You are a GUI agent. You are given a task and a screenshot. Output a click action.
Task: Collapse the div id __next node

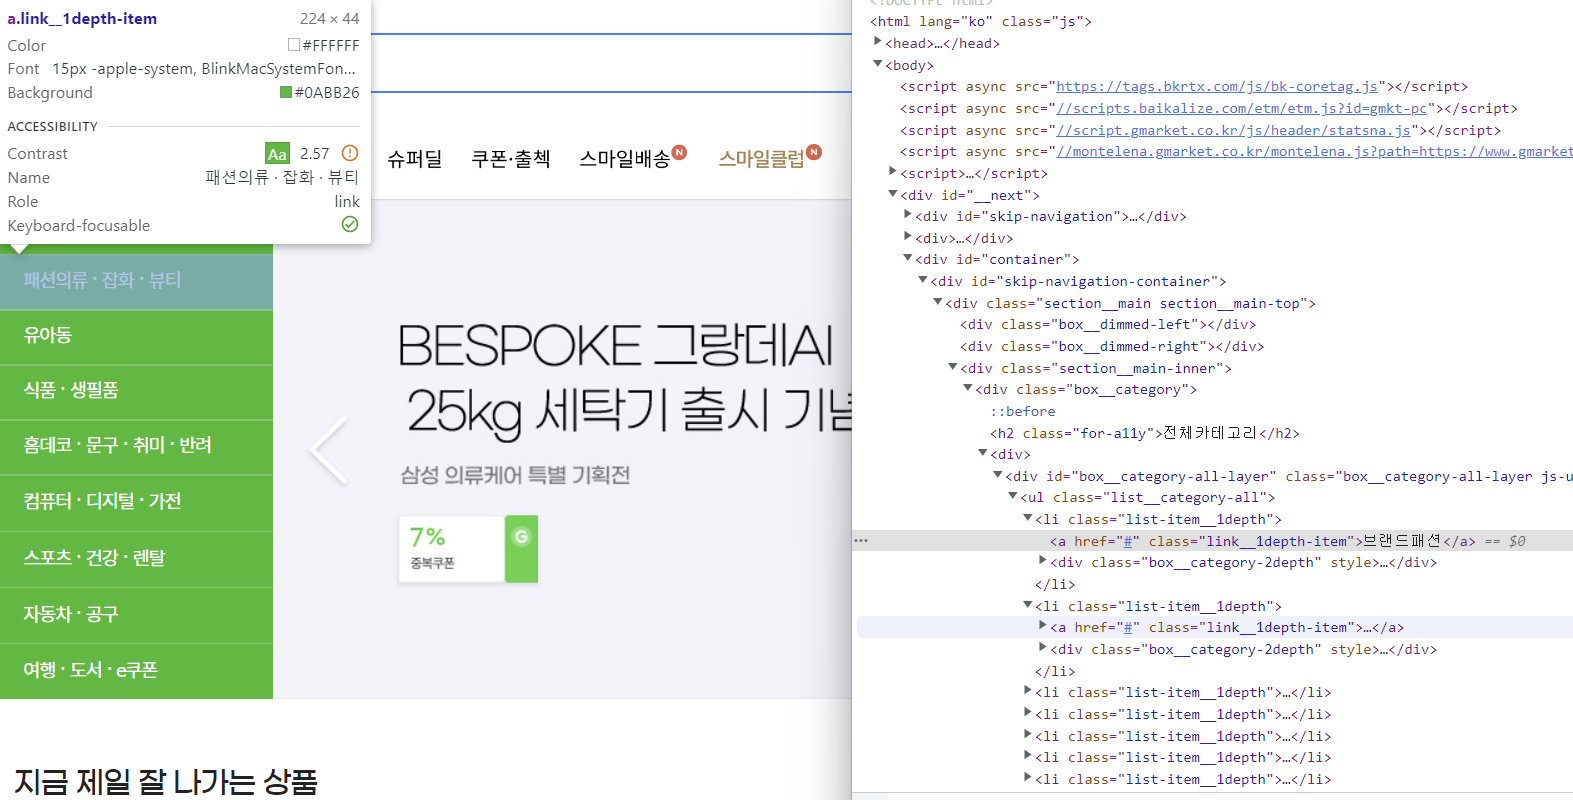tap(893, 194)
